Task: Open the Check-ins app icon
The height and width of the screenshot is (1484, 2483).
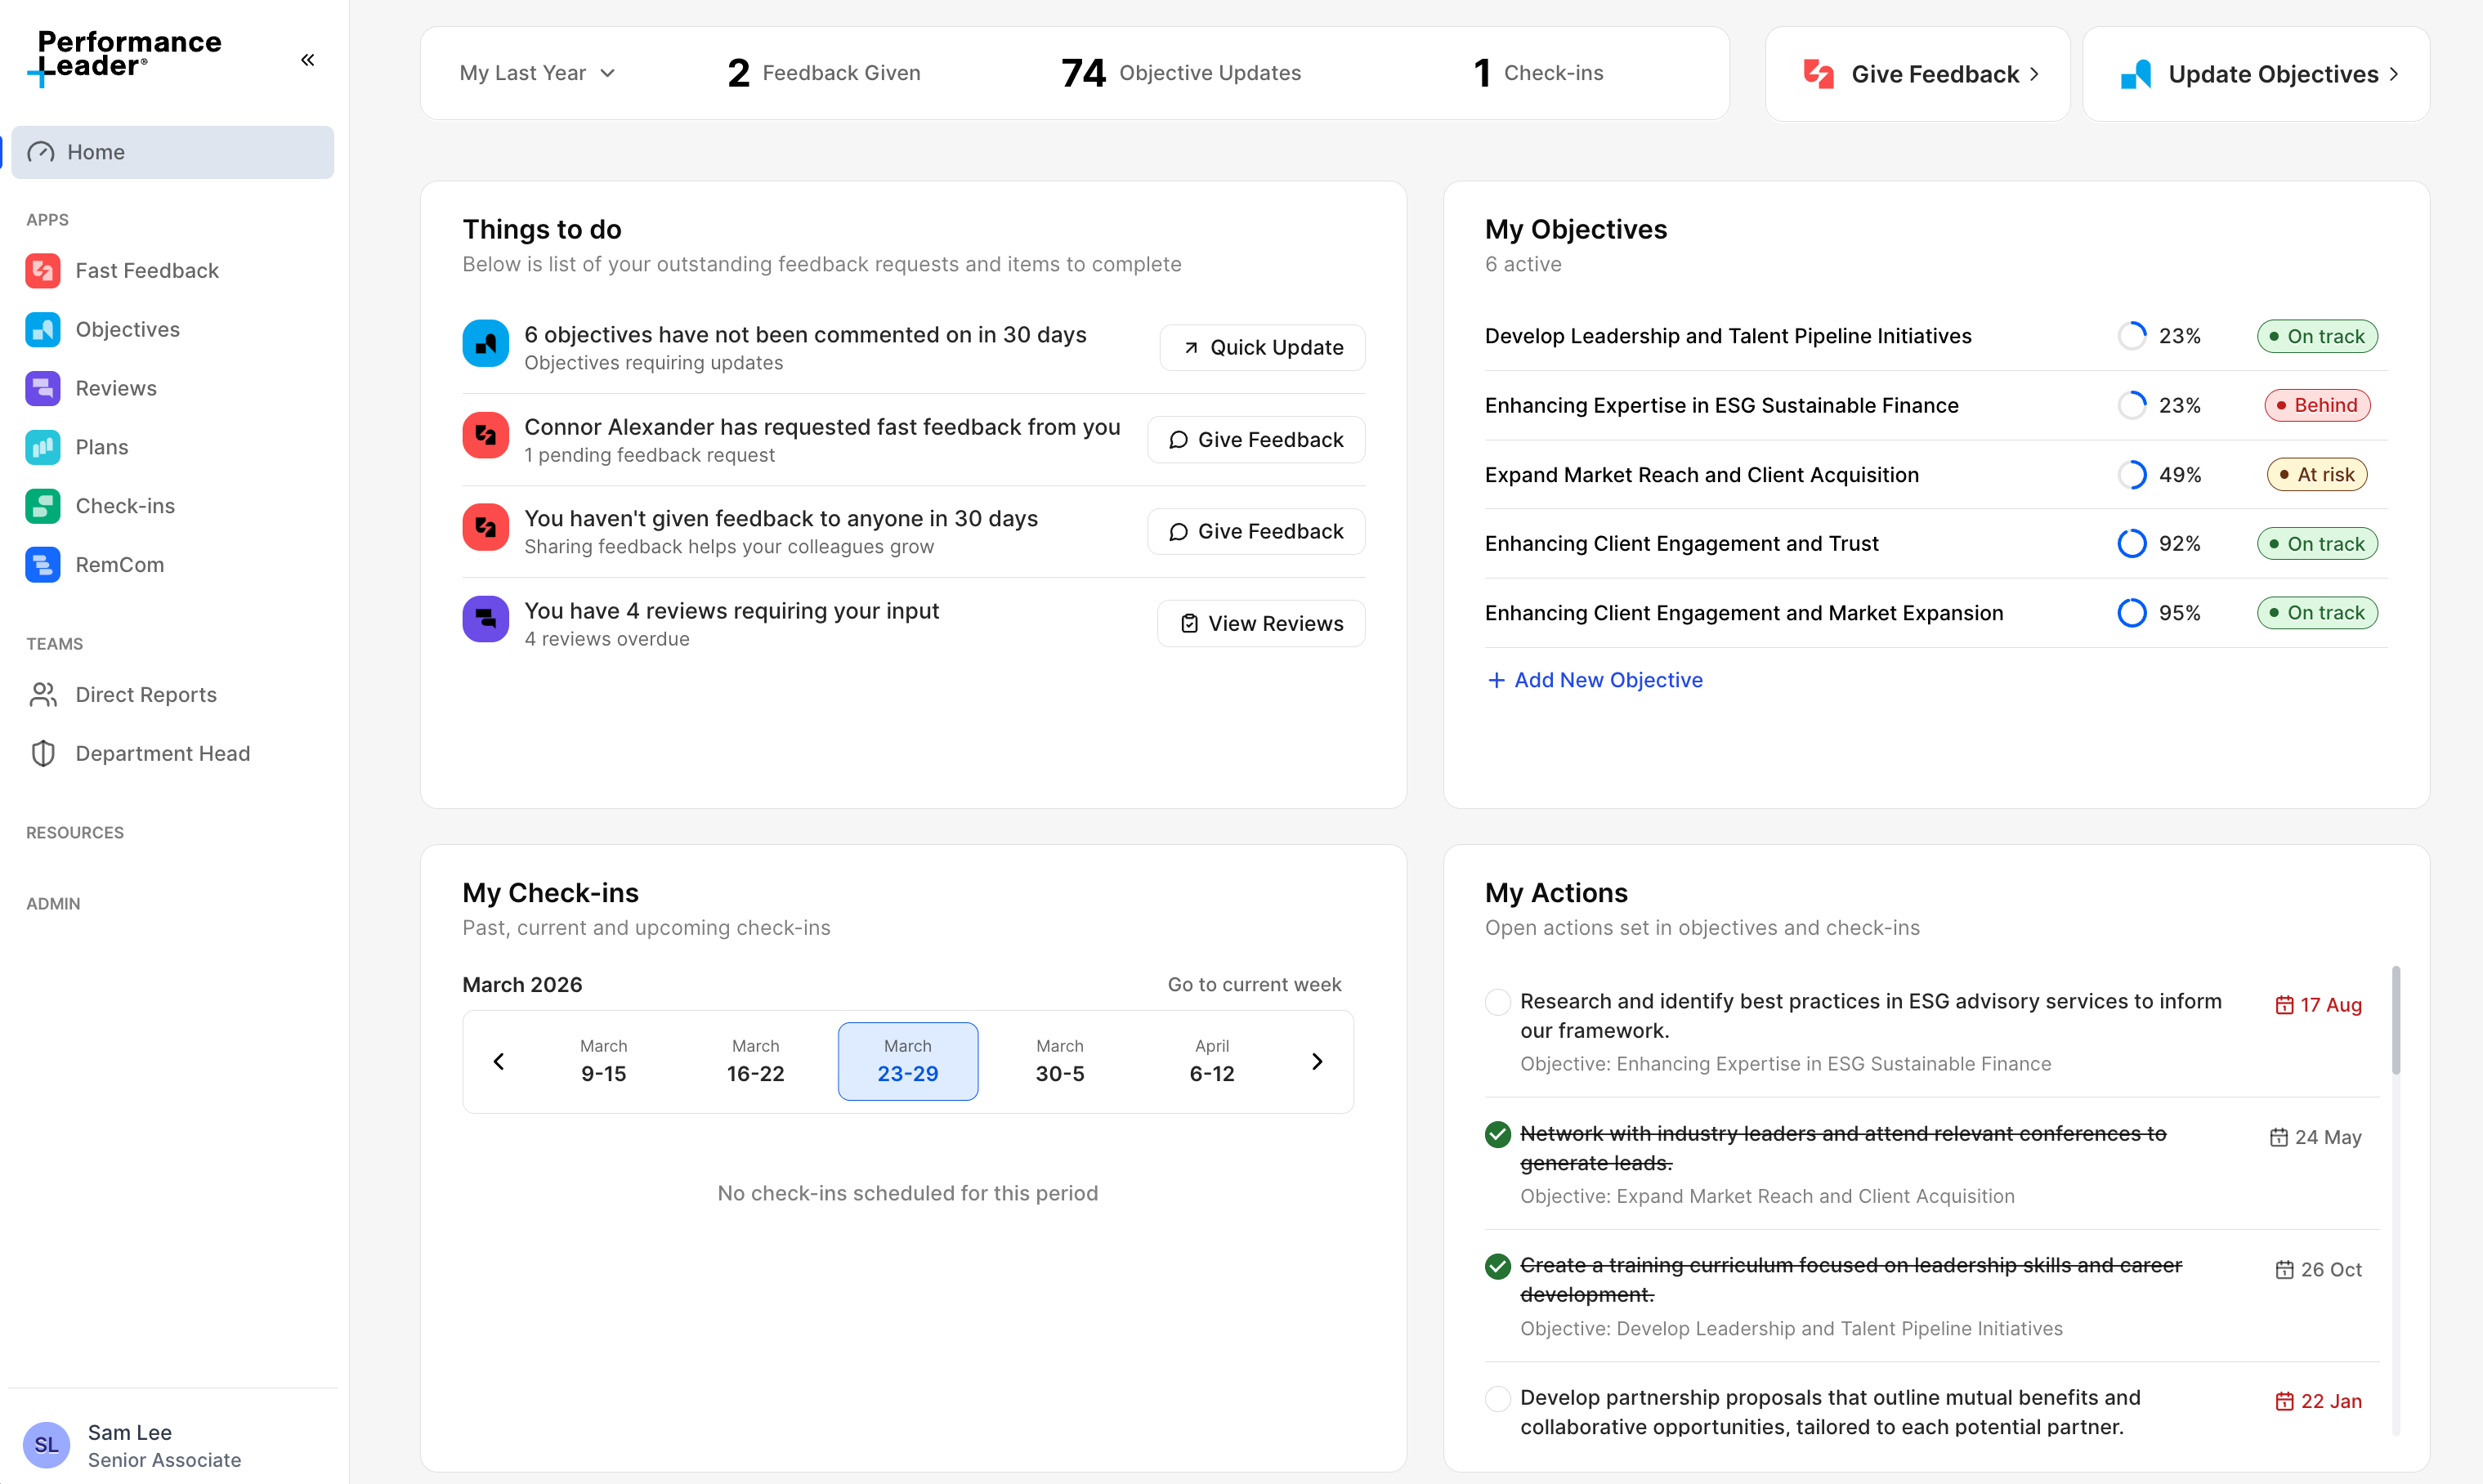Action: pyautogui.click(x=43, y=506)
